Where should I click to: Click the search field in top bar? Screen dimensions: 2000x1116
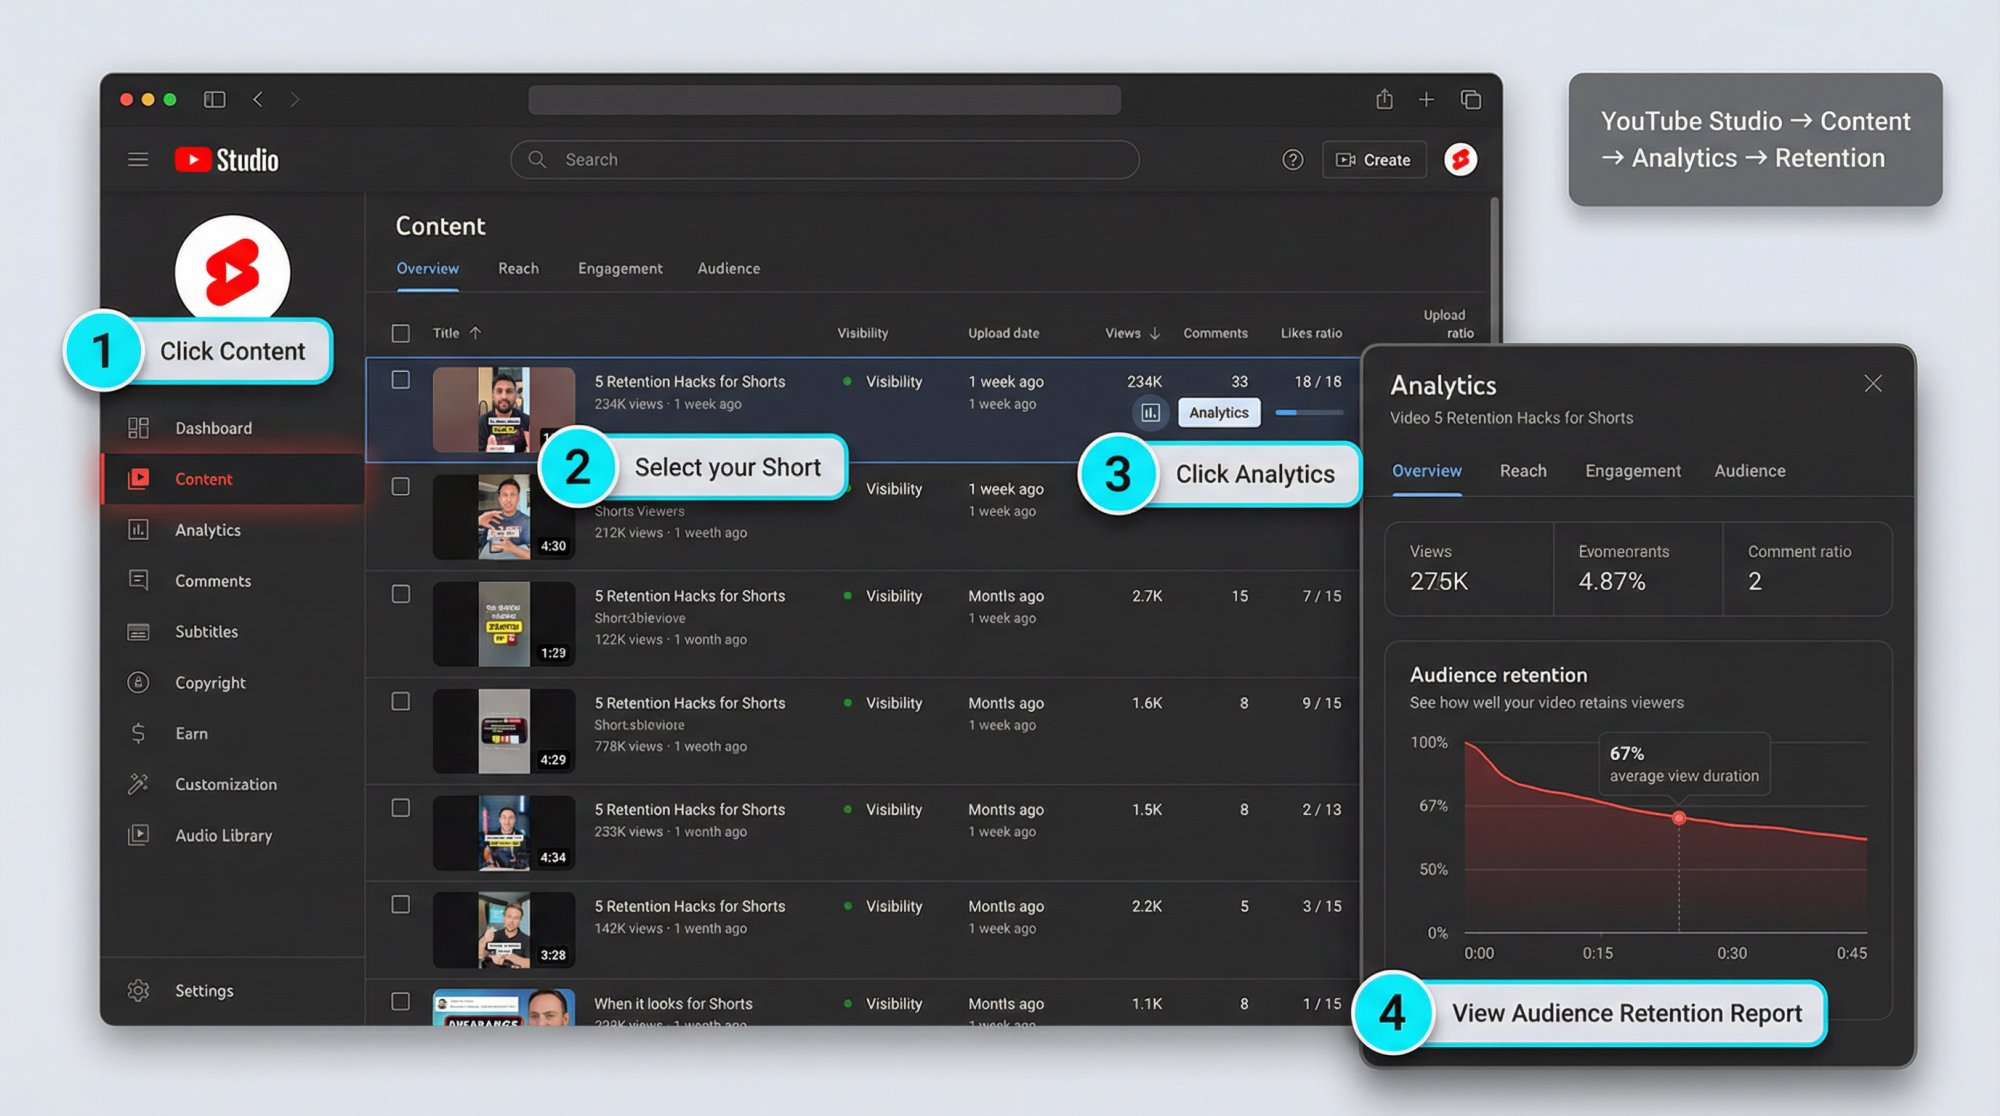(x=823, y=159)
